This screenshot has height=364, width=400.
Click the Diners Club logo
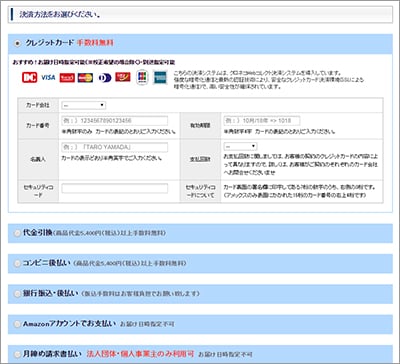tap(105, 78)
